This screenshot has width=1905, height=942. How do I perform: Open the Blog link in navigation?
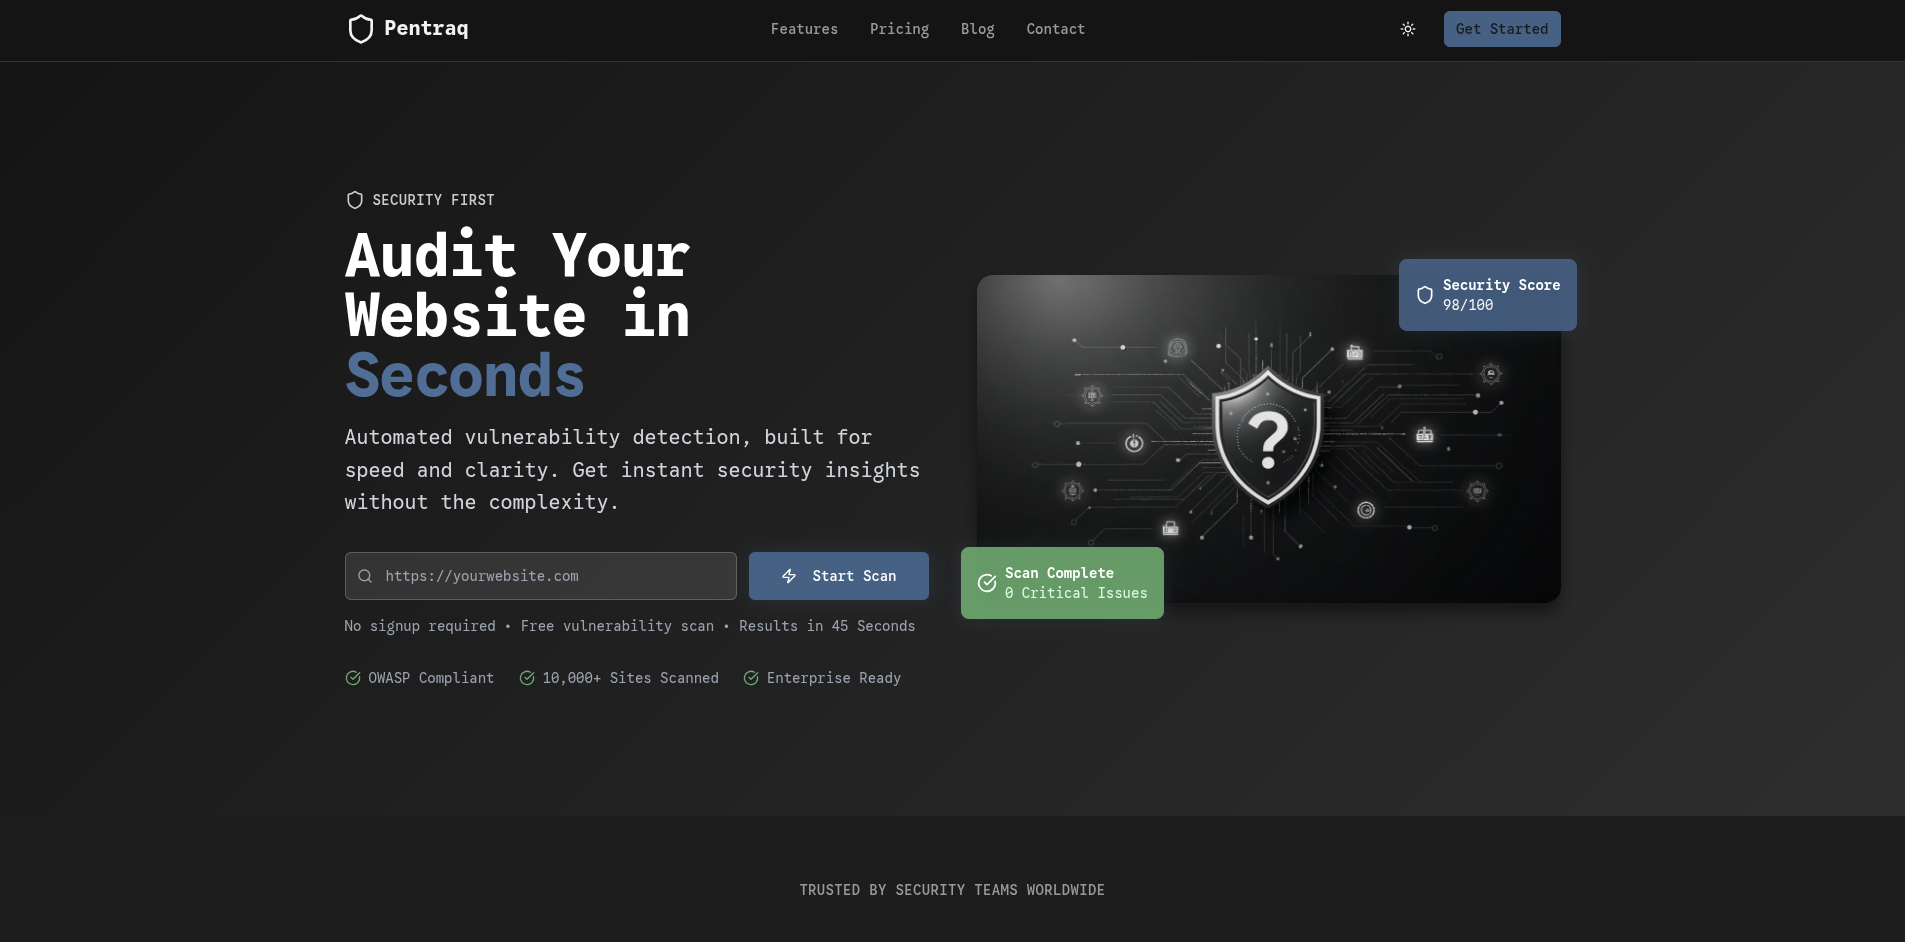click(977, 29)
